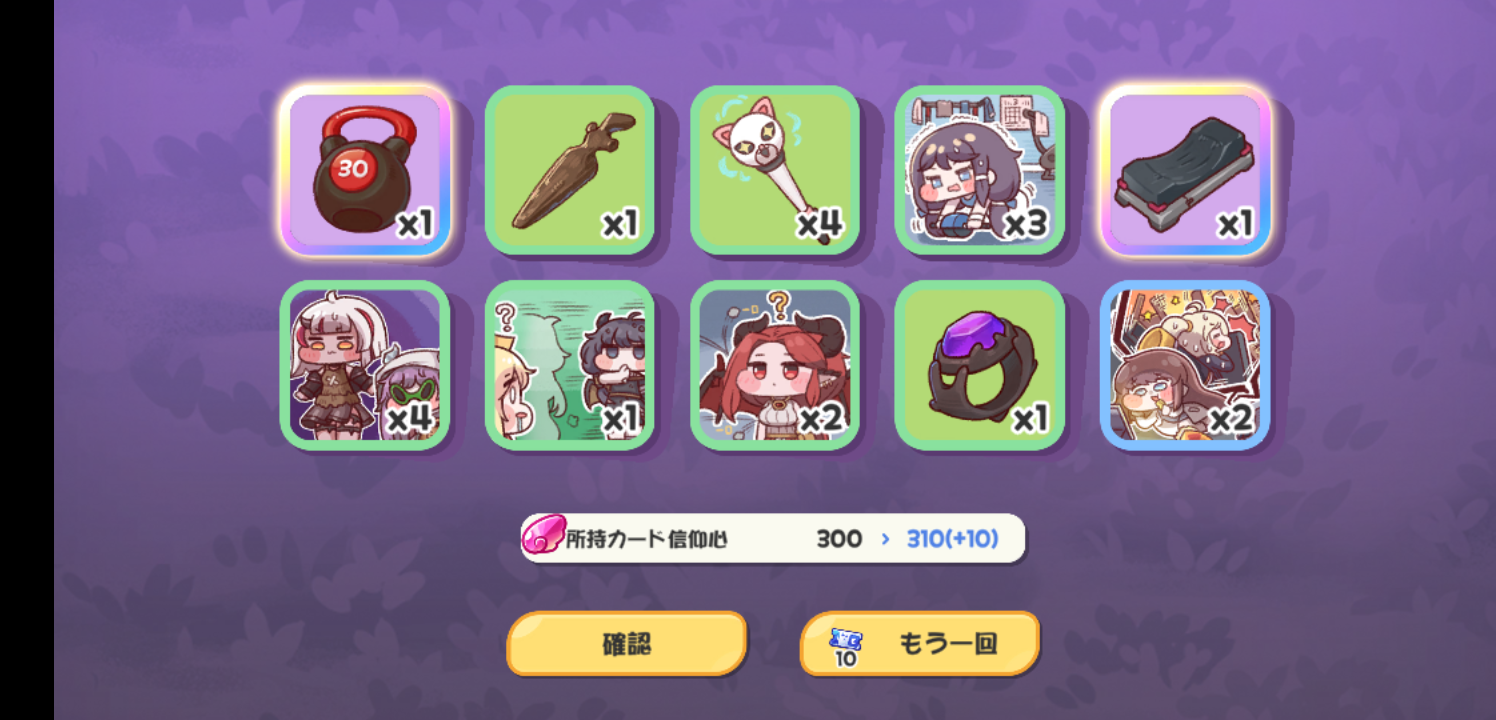The image size is (1496, 720).
Task: Tap the 310(+10) updated faith value
Action: tap(952, 539)
